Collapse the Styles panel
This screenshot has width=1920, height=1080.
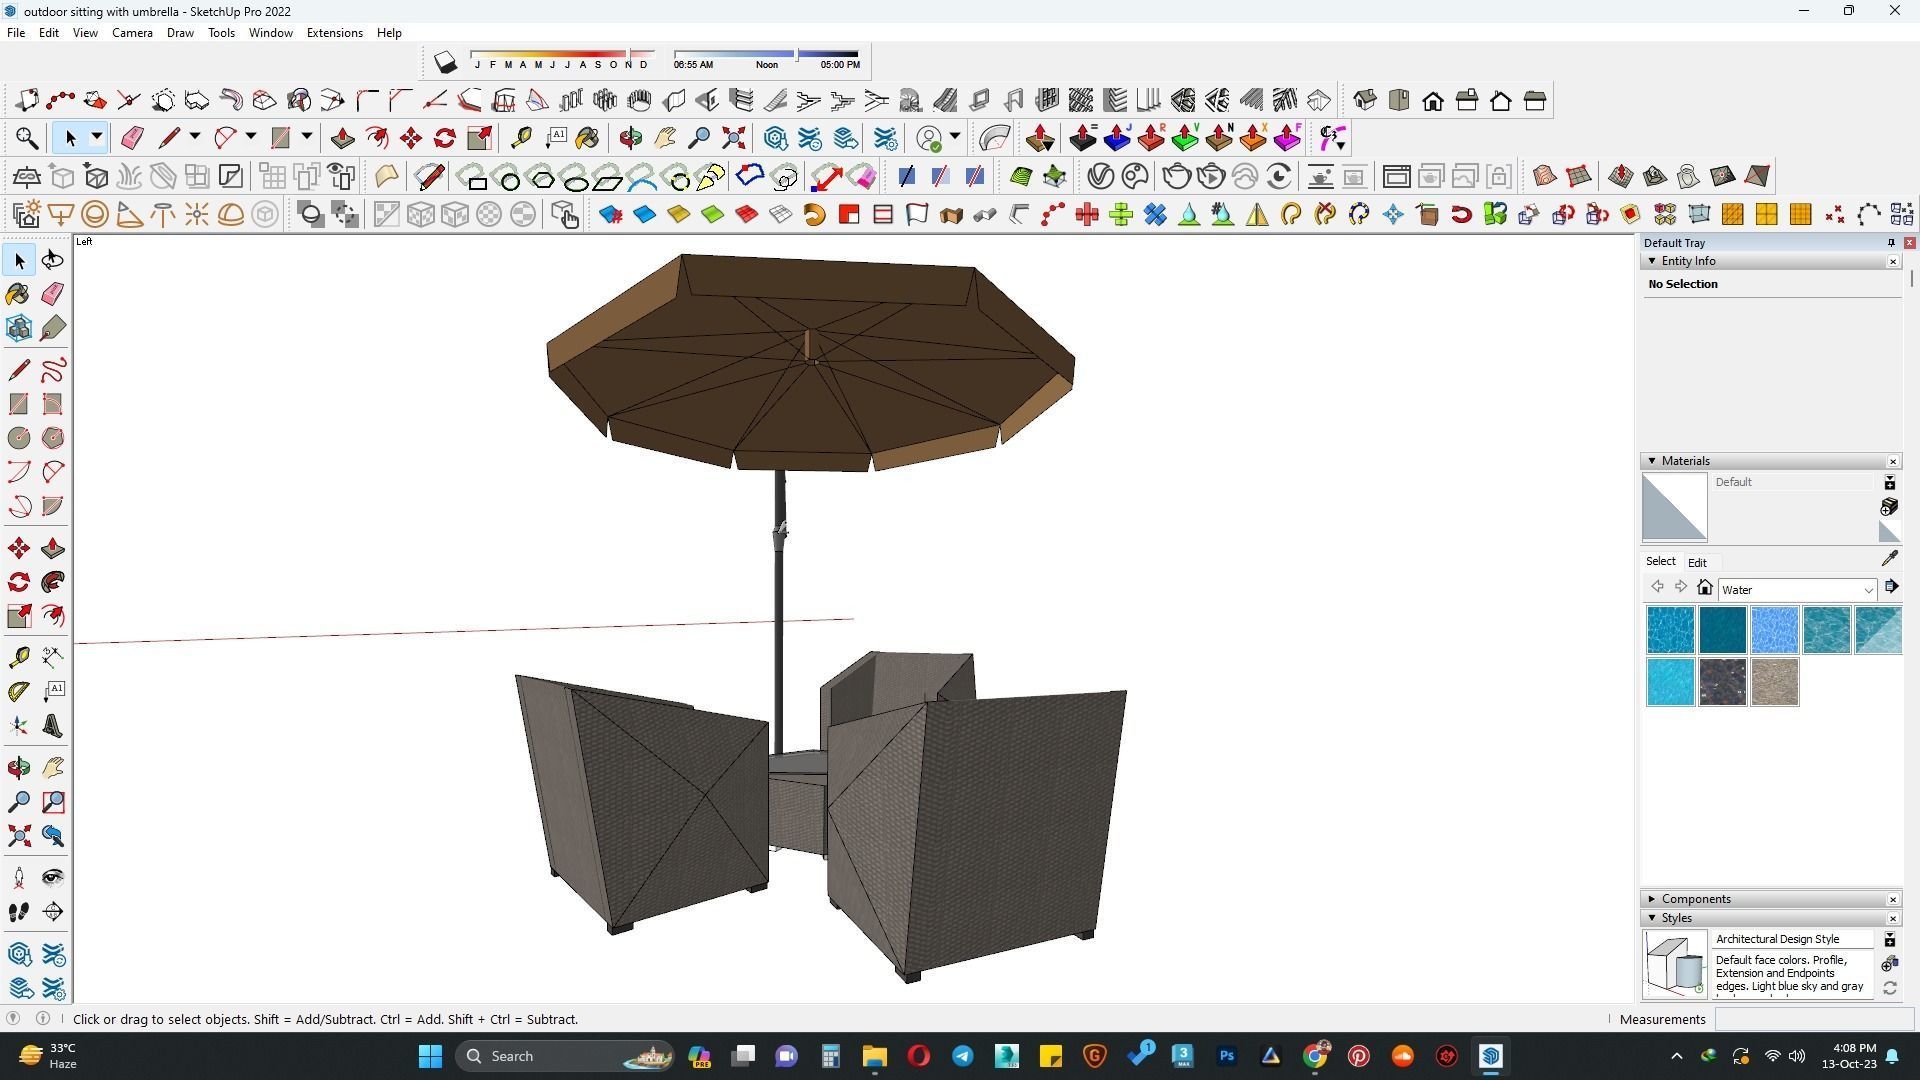(1651, 918)
